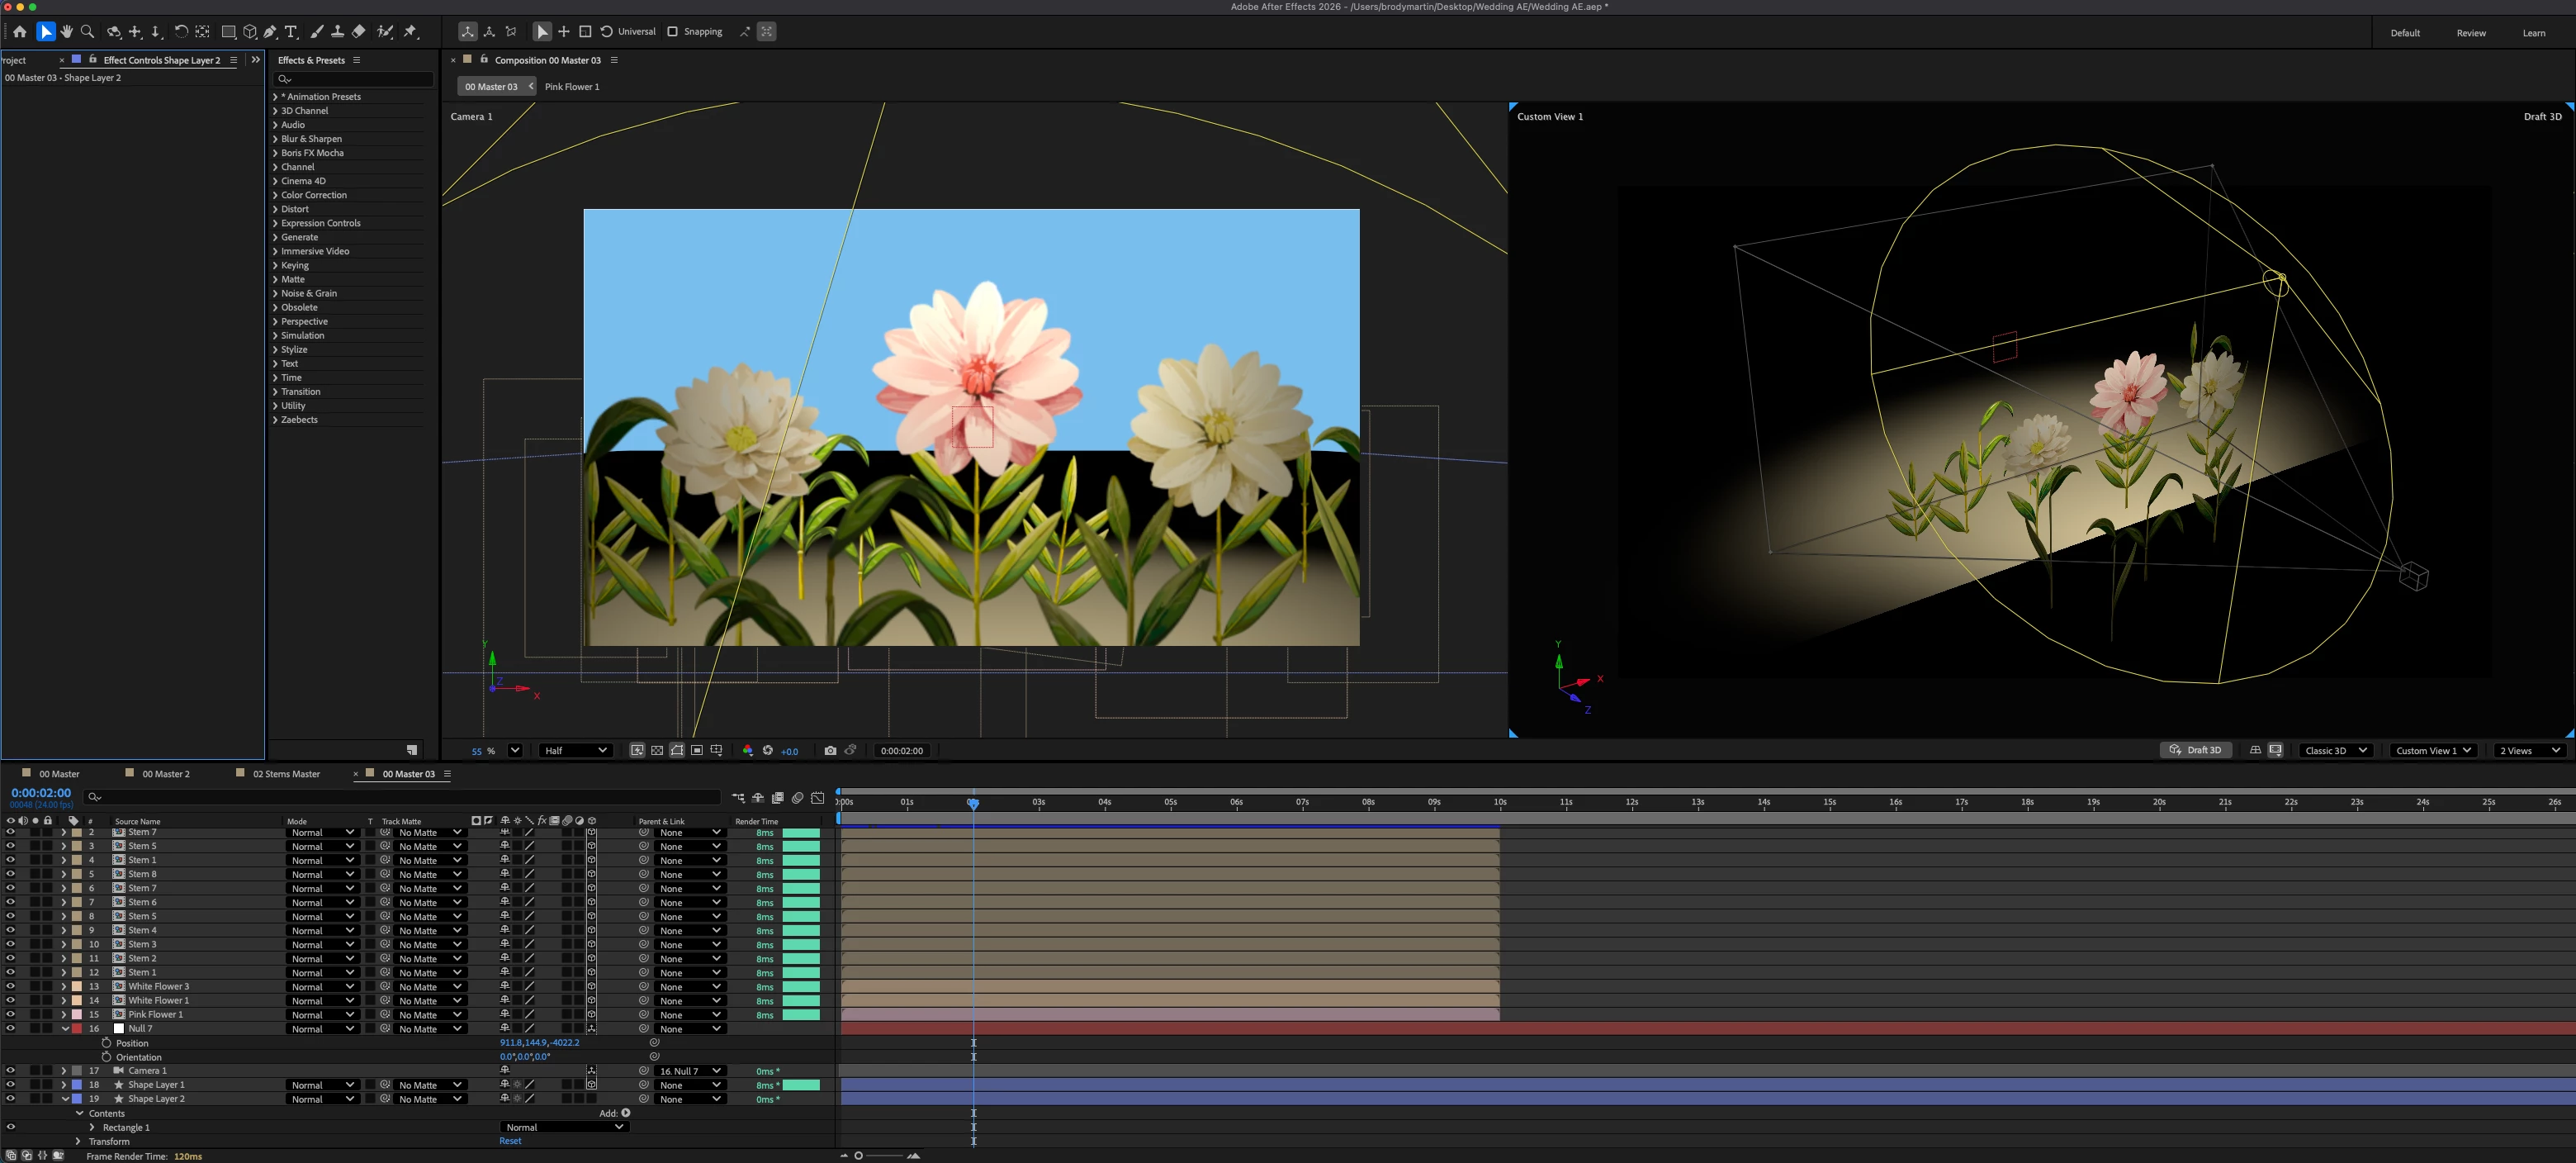The image size is (2576, 1163).
Task: Expand the Color Correction effects category
Action: (313, 195)
